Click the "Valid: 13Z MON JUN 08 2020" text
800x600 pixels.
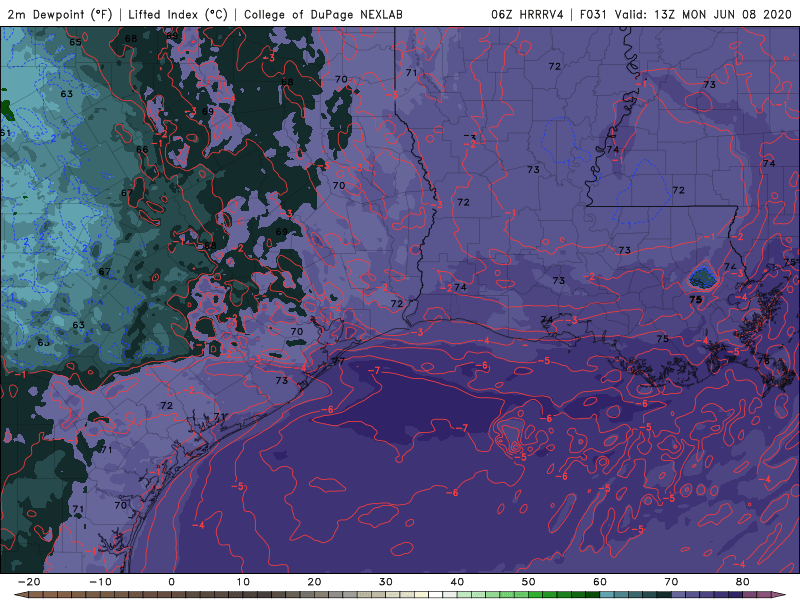point(703,14)
